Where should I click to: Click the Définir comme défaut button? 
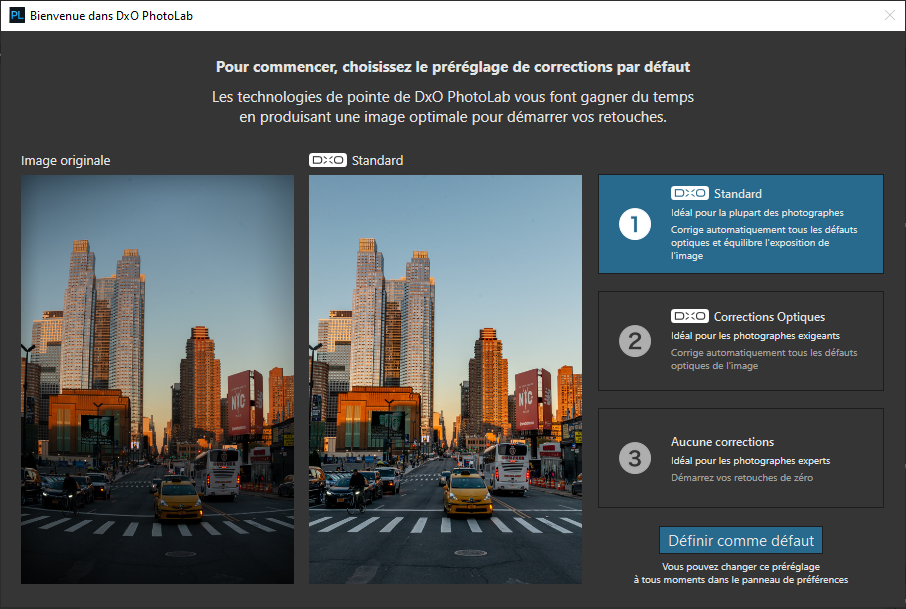[x=741, y=540]
